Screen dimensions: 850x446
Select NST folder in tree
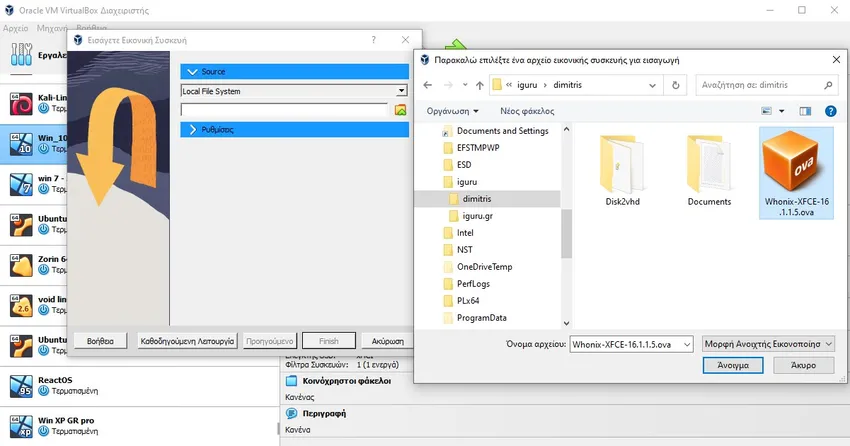point(465,250)
